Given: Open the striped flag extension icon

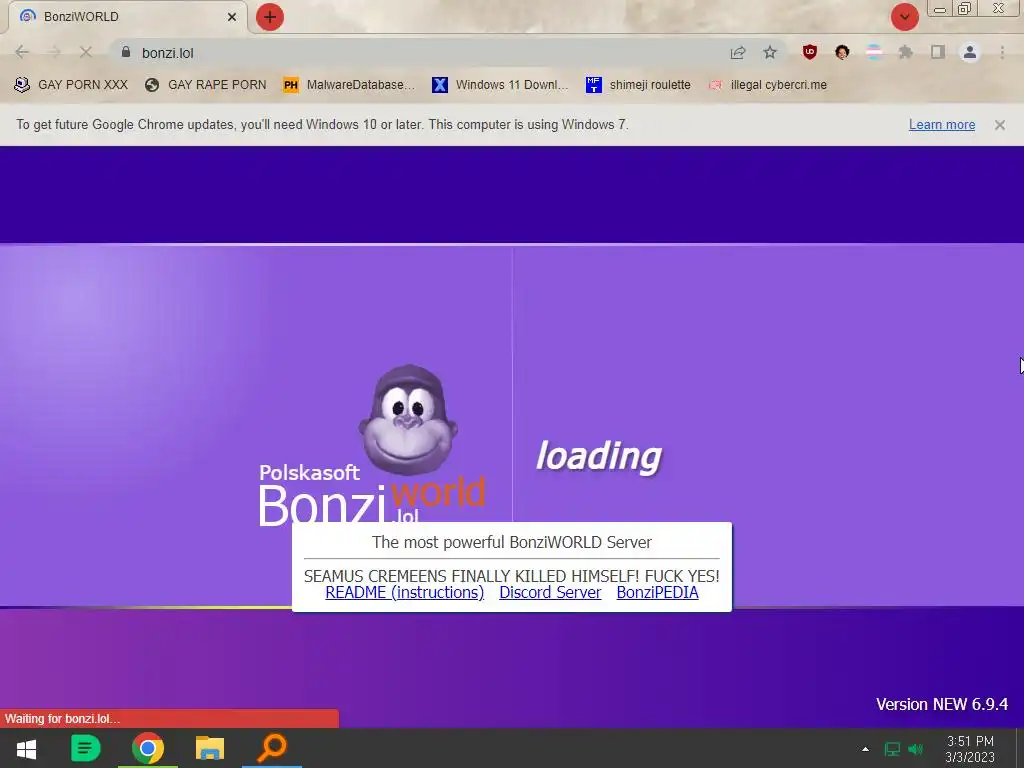Looking at the screenshot, I should (874, 52).
